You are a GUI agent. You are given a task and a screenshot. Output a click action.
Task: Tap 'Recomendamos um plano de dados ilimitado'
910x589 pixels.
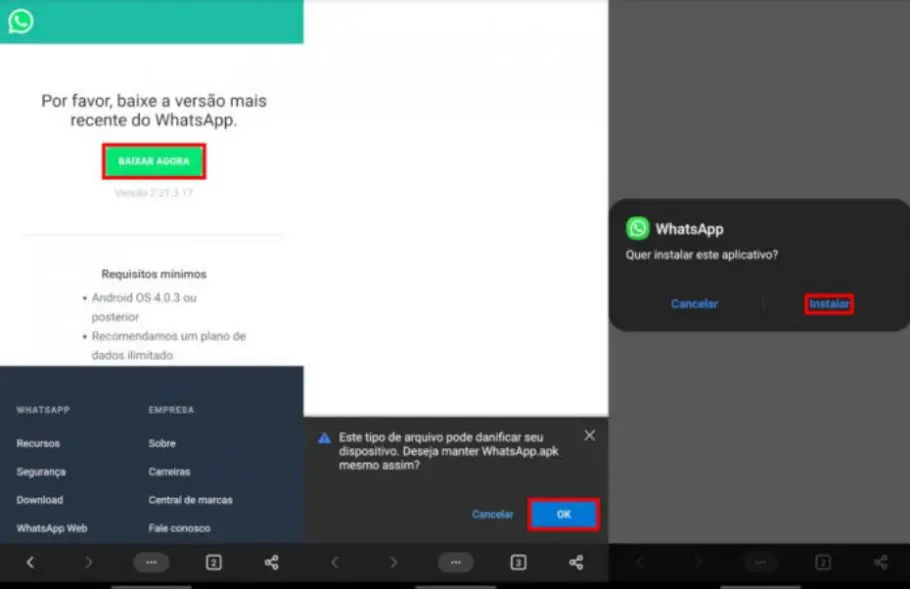[168, 345]
